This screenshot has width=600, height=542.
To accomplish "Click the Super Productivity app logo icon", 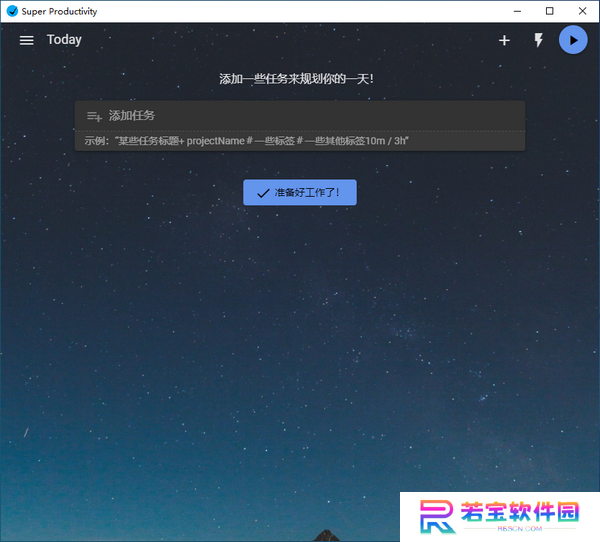I will point(12,11).
